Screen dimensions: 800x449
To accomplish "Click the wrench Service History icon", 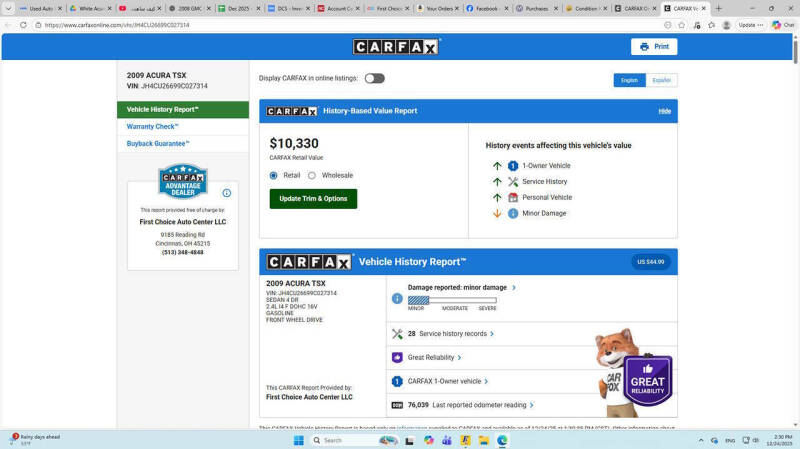I will pyautogui.click(x=513, y=181).
